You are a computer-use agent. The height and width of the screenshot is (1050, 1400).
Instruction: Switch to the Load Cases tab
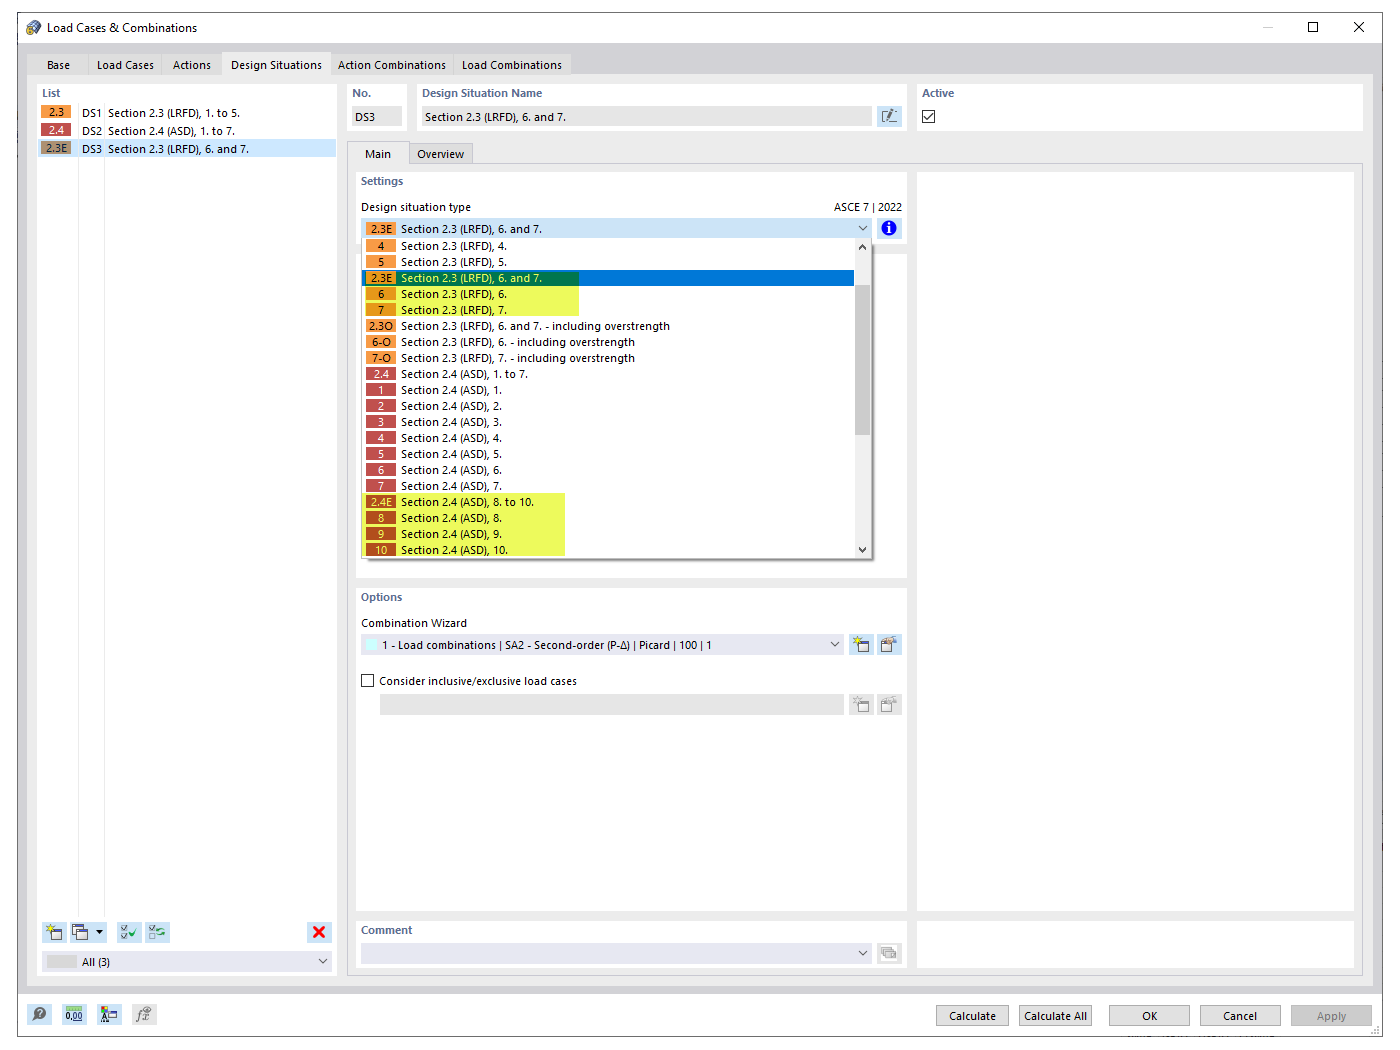pos(125,65)
